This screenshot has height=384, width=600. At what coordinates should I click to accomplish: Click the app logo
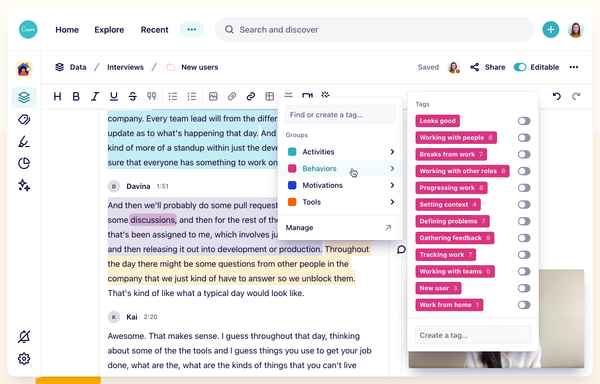[x=28, y=29]
